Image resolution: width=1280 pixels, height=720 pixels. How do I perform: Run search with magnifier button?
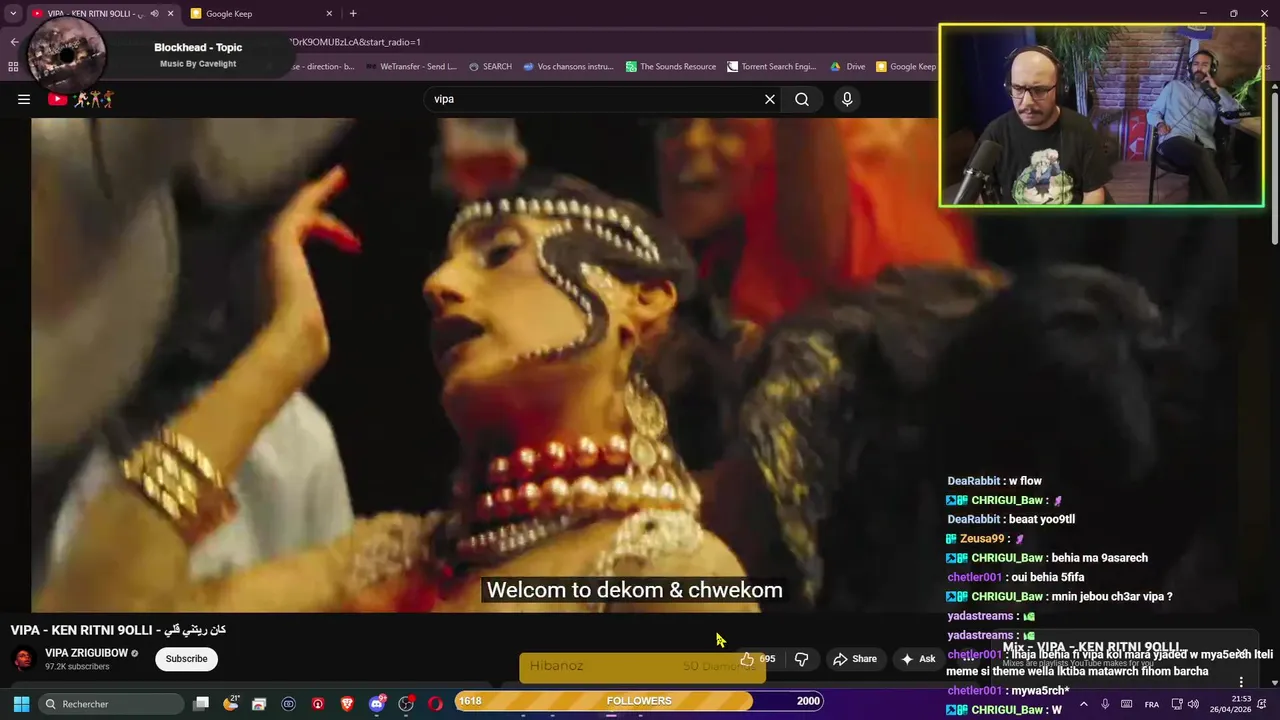point(802,99)
